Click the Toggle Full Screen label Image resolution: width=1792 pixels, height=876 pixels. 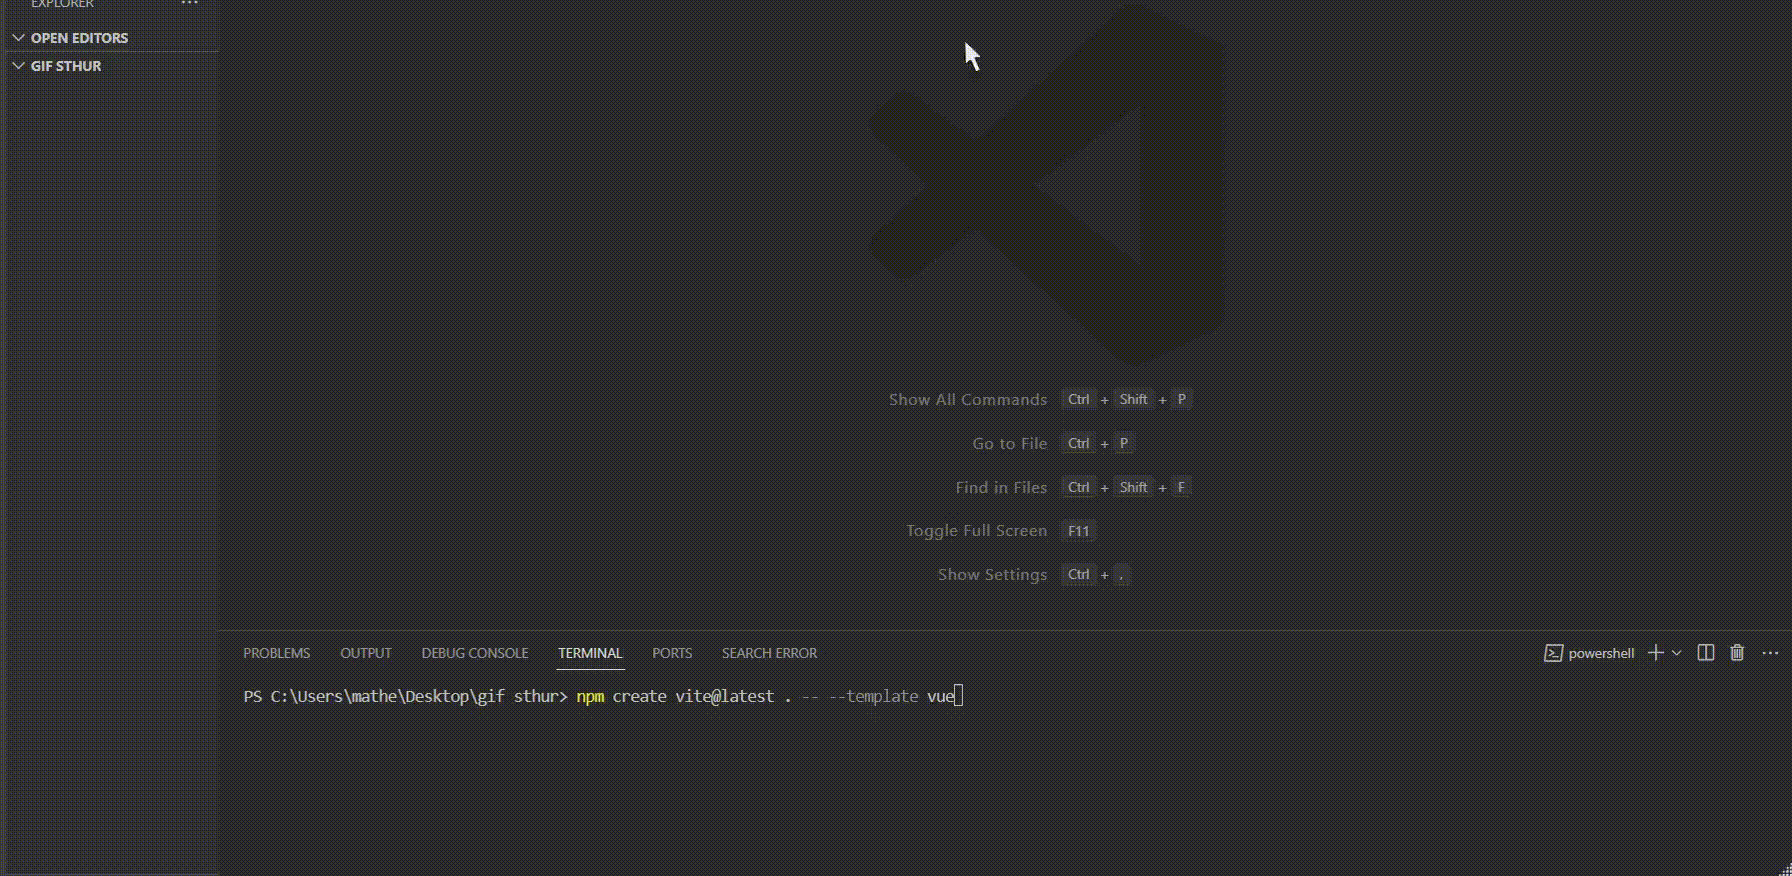(976, 530)
